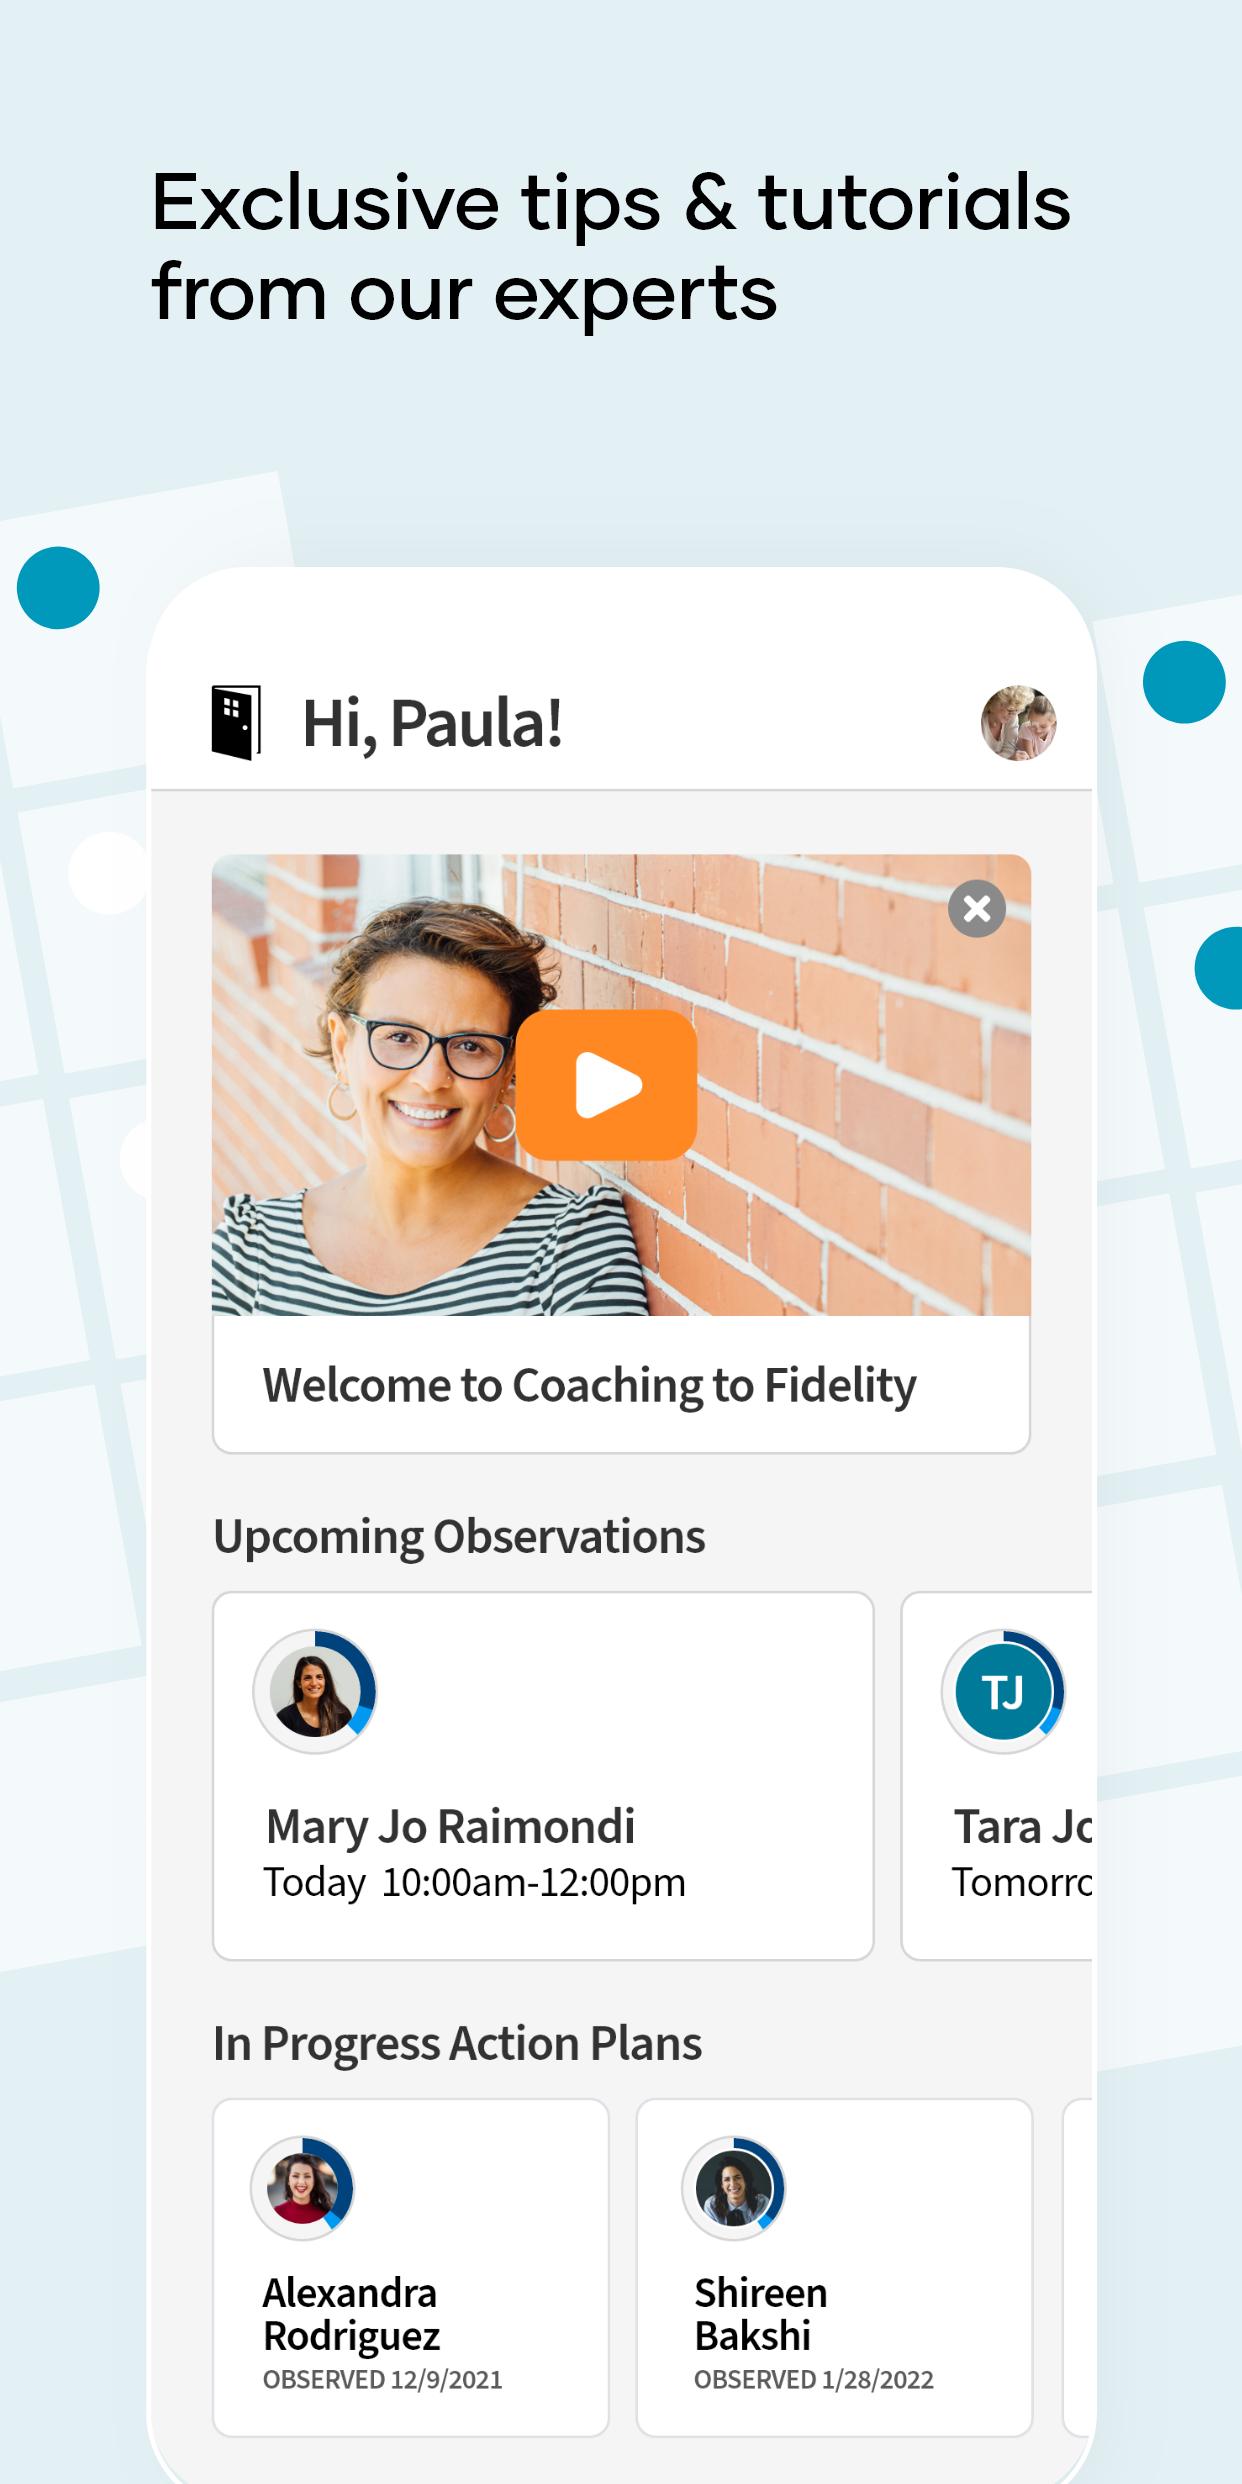Tap Today 10:00am-12:00pm time text

coord(474,1883)
